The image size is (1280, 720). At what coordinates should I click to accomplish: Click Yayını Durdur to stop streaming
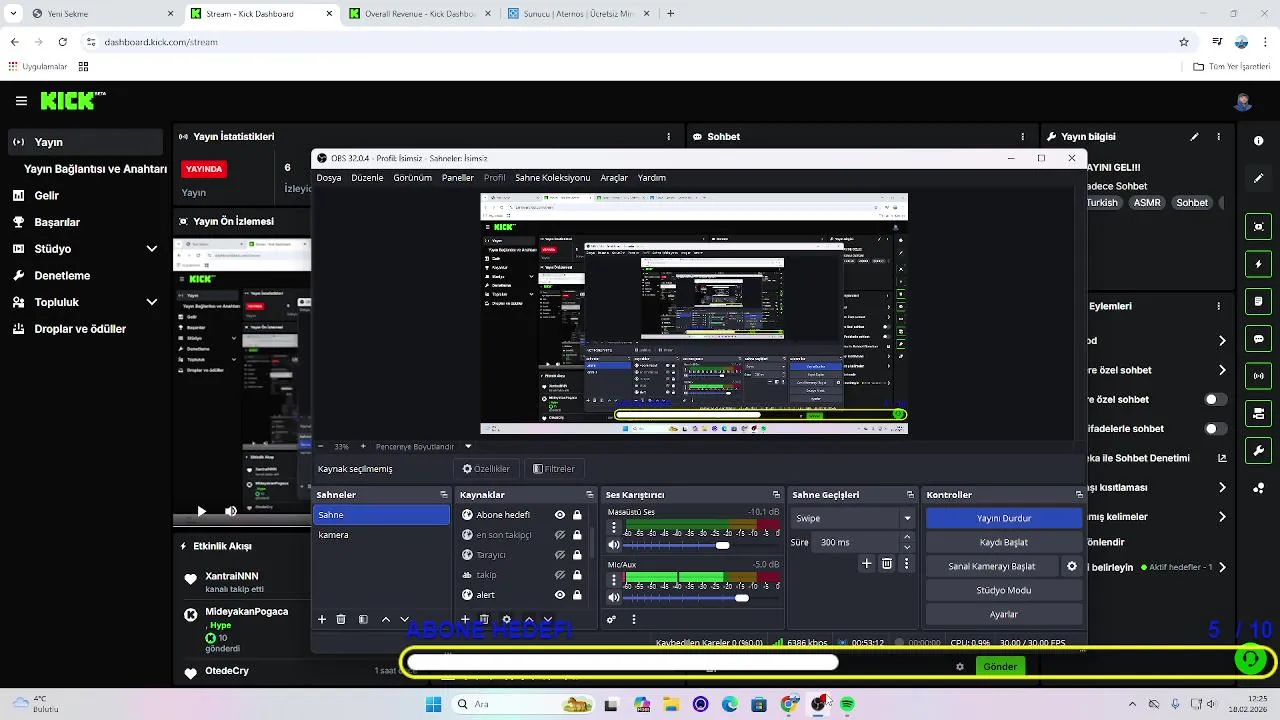tap(1004, 518)
